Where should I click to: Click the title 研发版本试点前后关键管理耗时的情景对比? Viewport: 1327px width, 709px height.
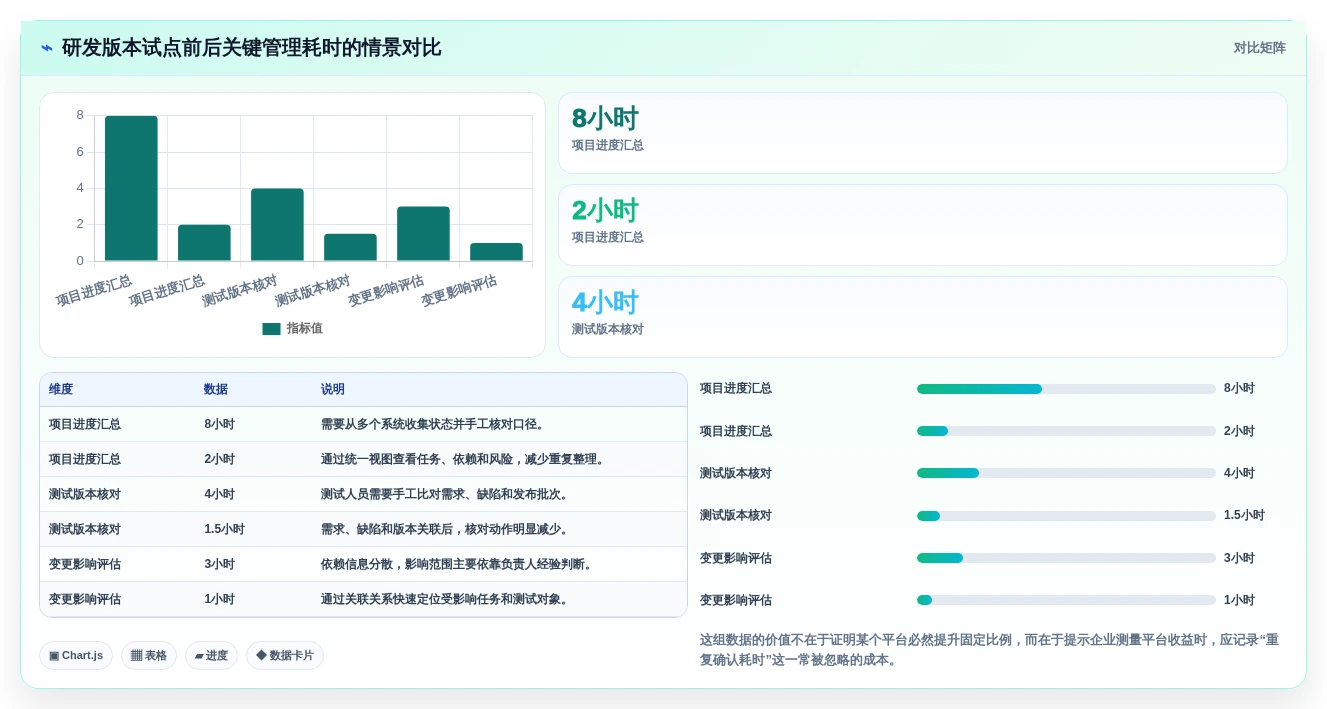point(251,48)
